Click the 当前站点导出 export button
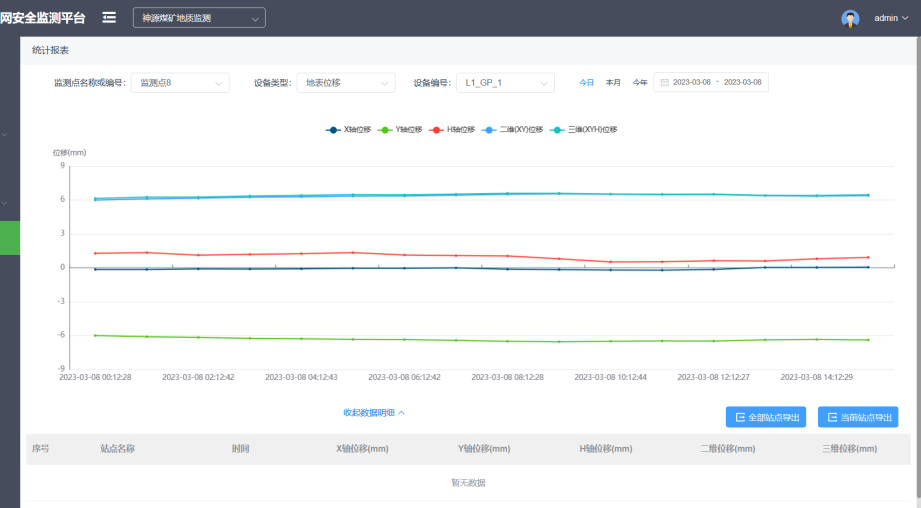The image size is (921, 508). pyautogui.click(x=858, y=417)
